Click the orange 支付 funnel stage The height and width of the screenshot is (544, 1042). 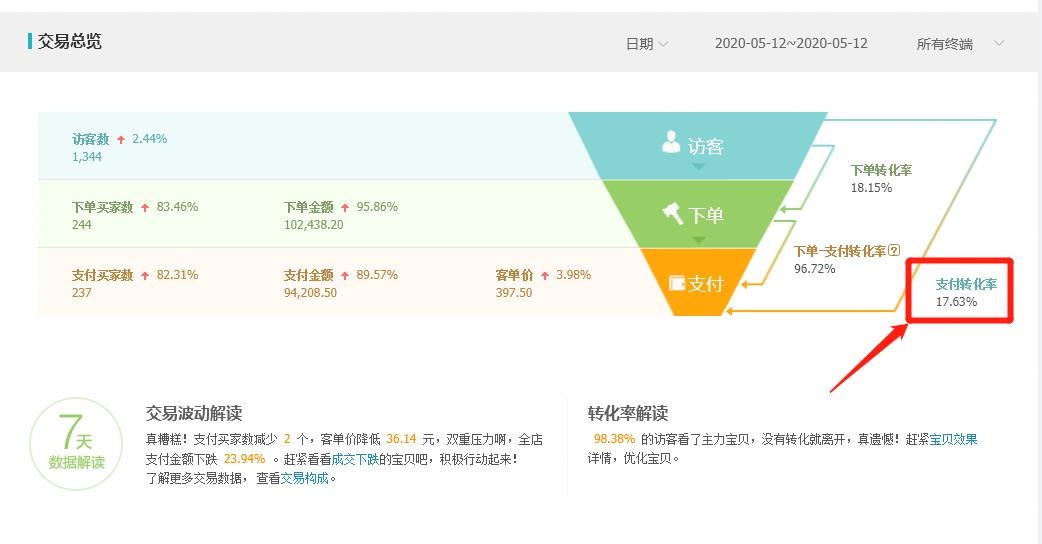(x=698, y=283)
